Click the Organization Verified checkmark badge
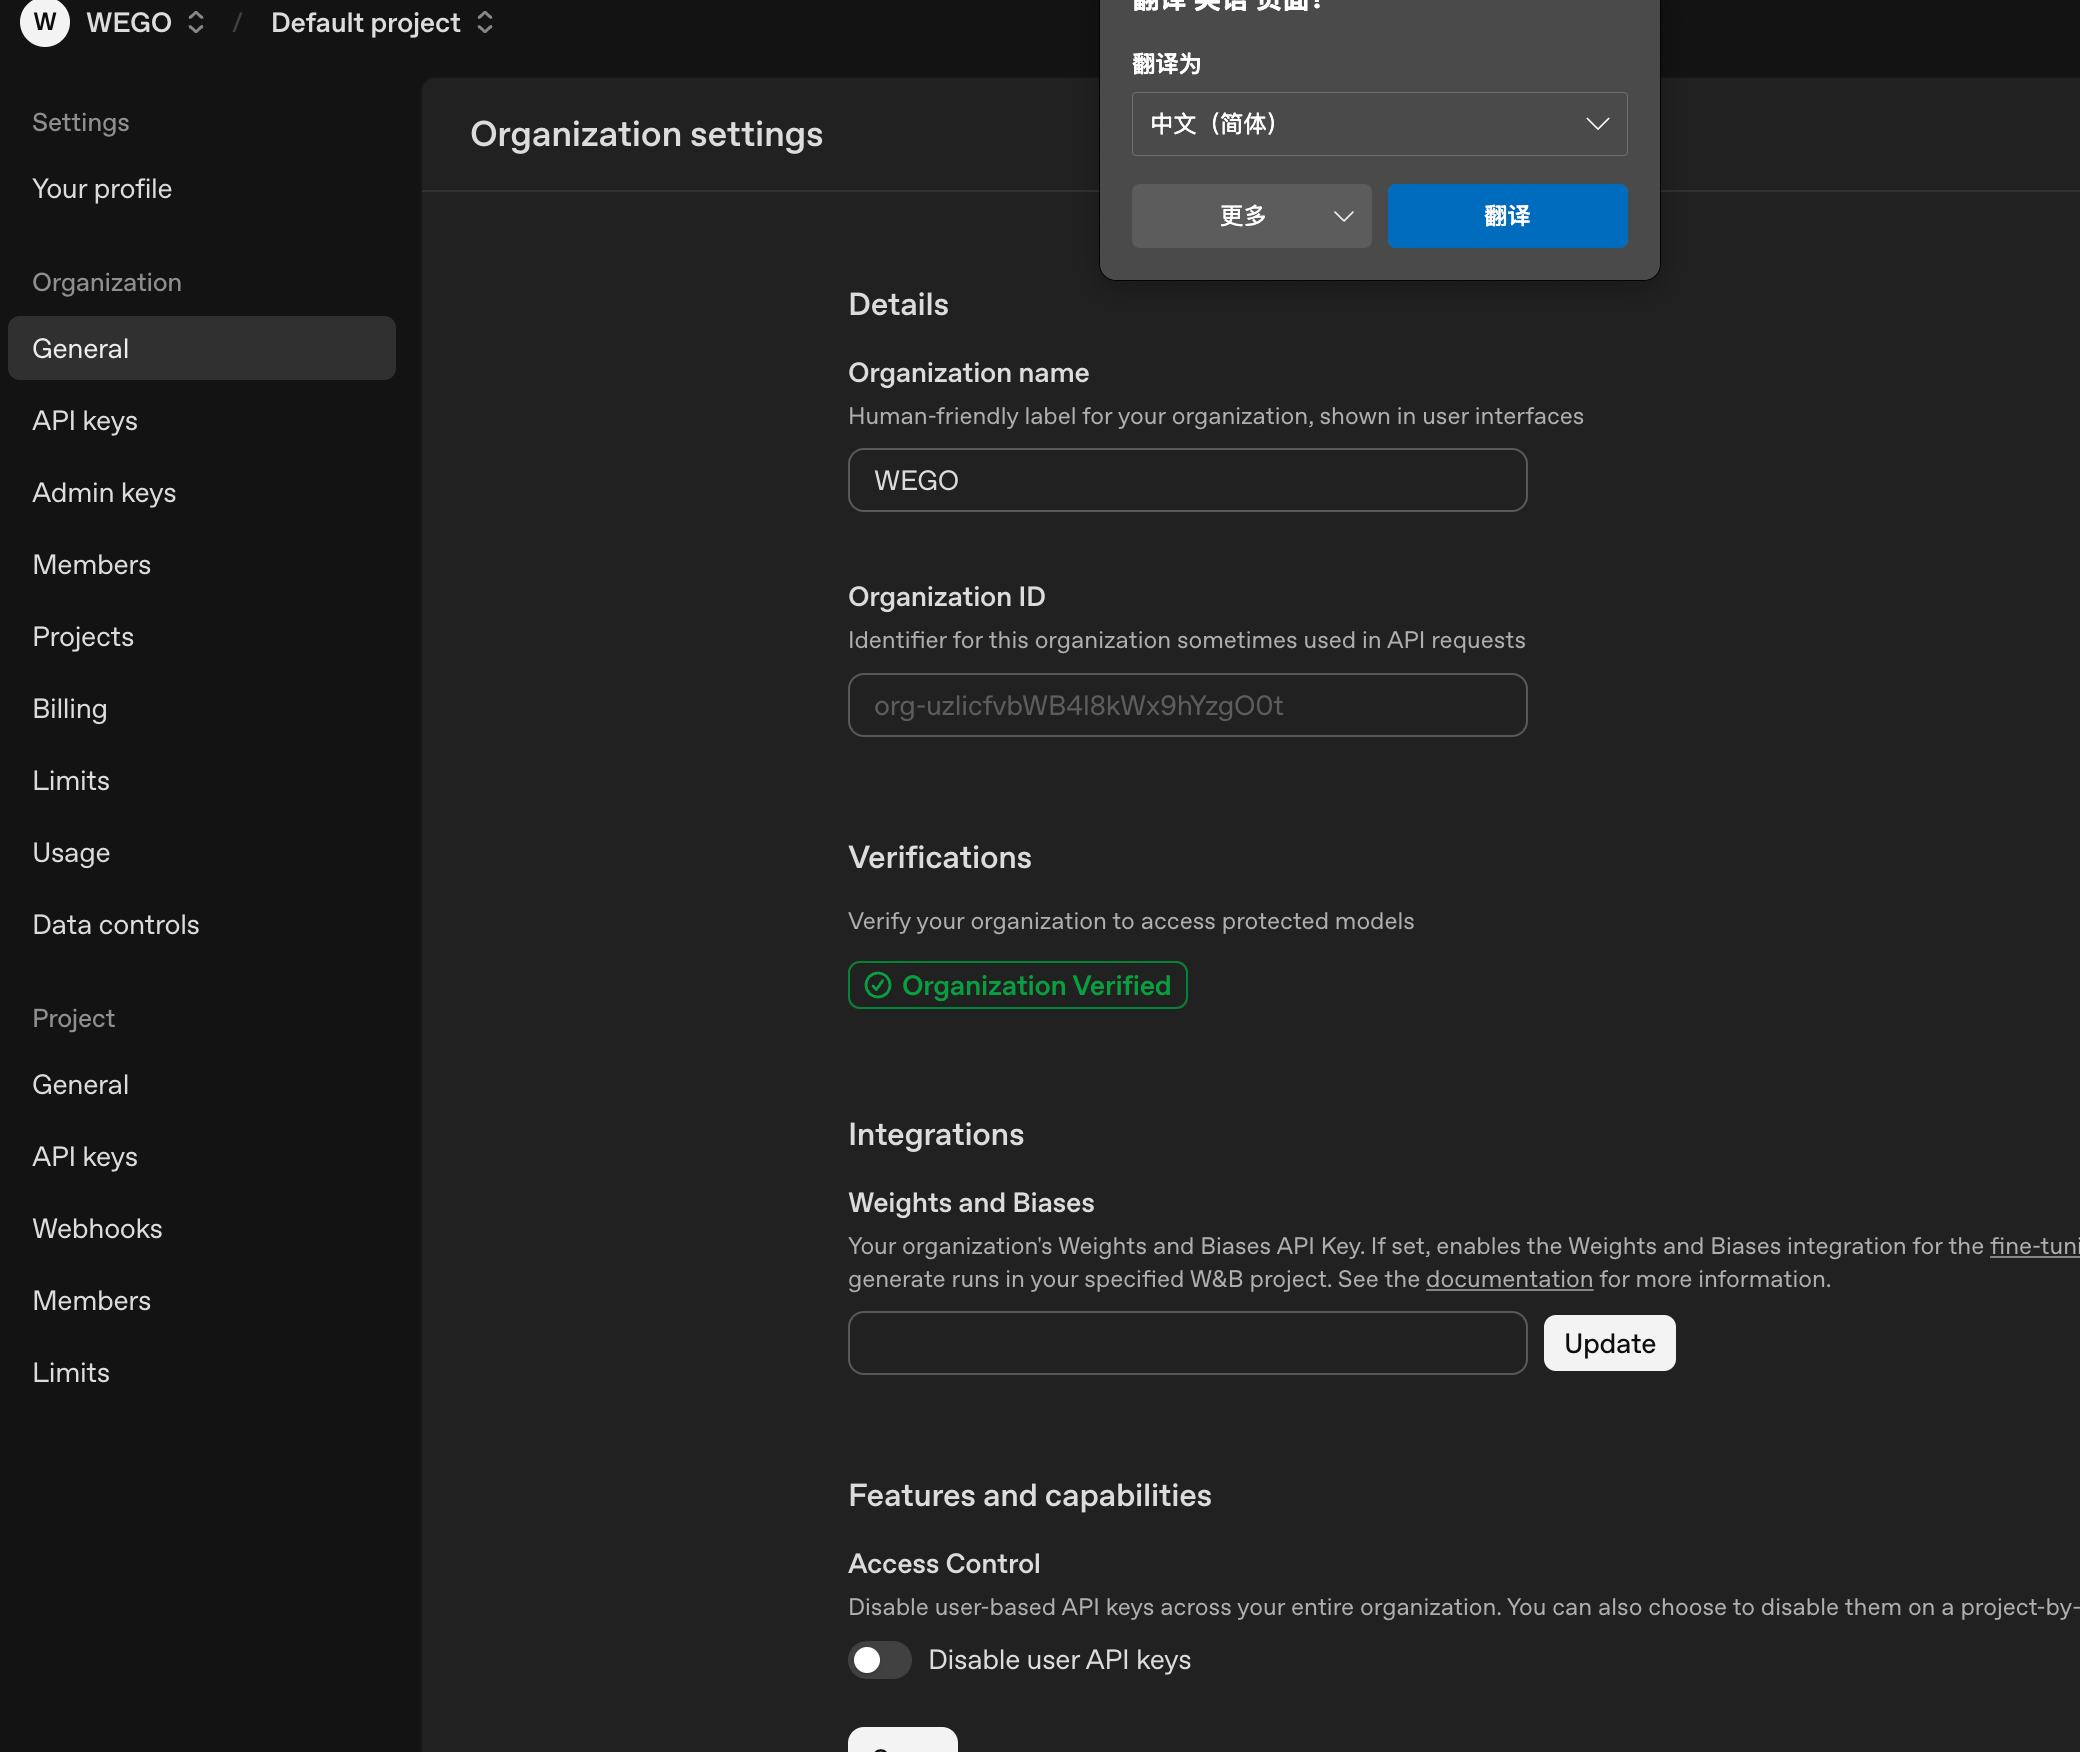This screenshot has height=1752, width=2080. click(x=1017, y=985)
